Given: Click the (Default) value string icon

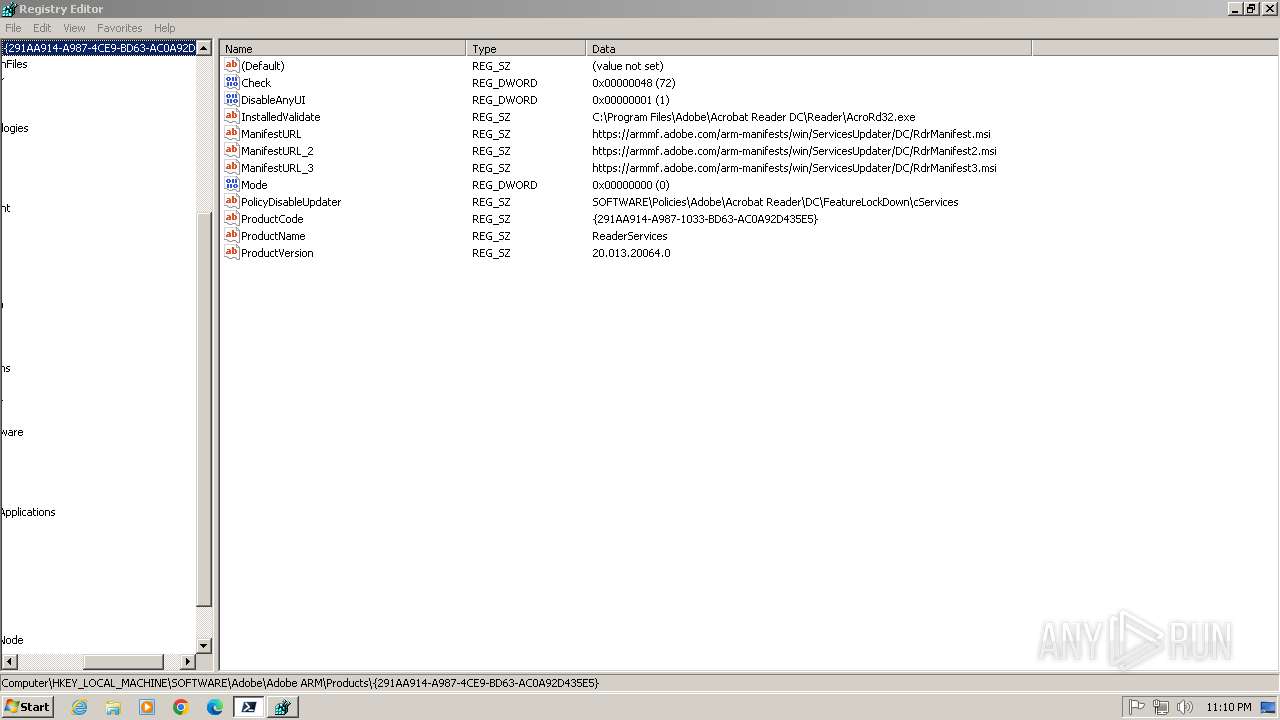Looking at the screenshot, I should 232,66.
